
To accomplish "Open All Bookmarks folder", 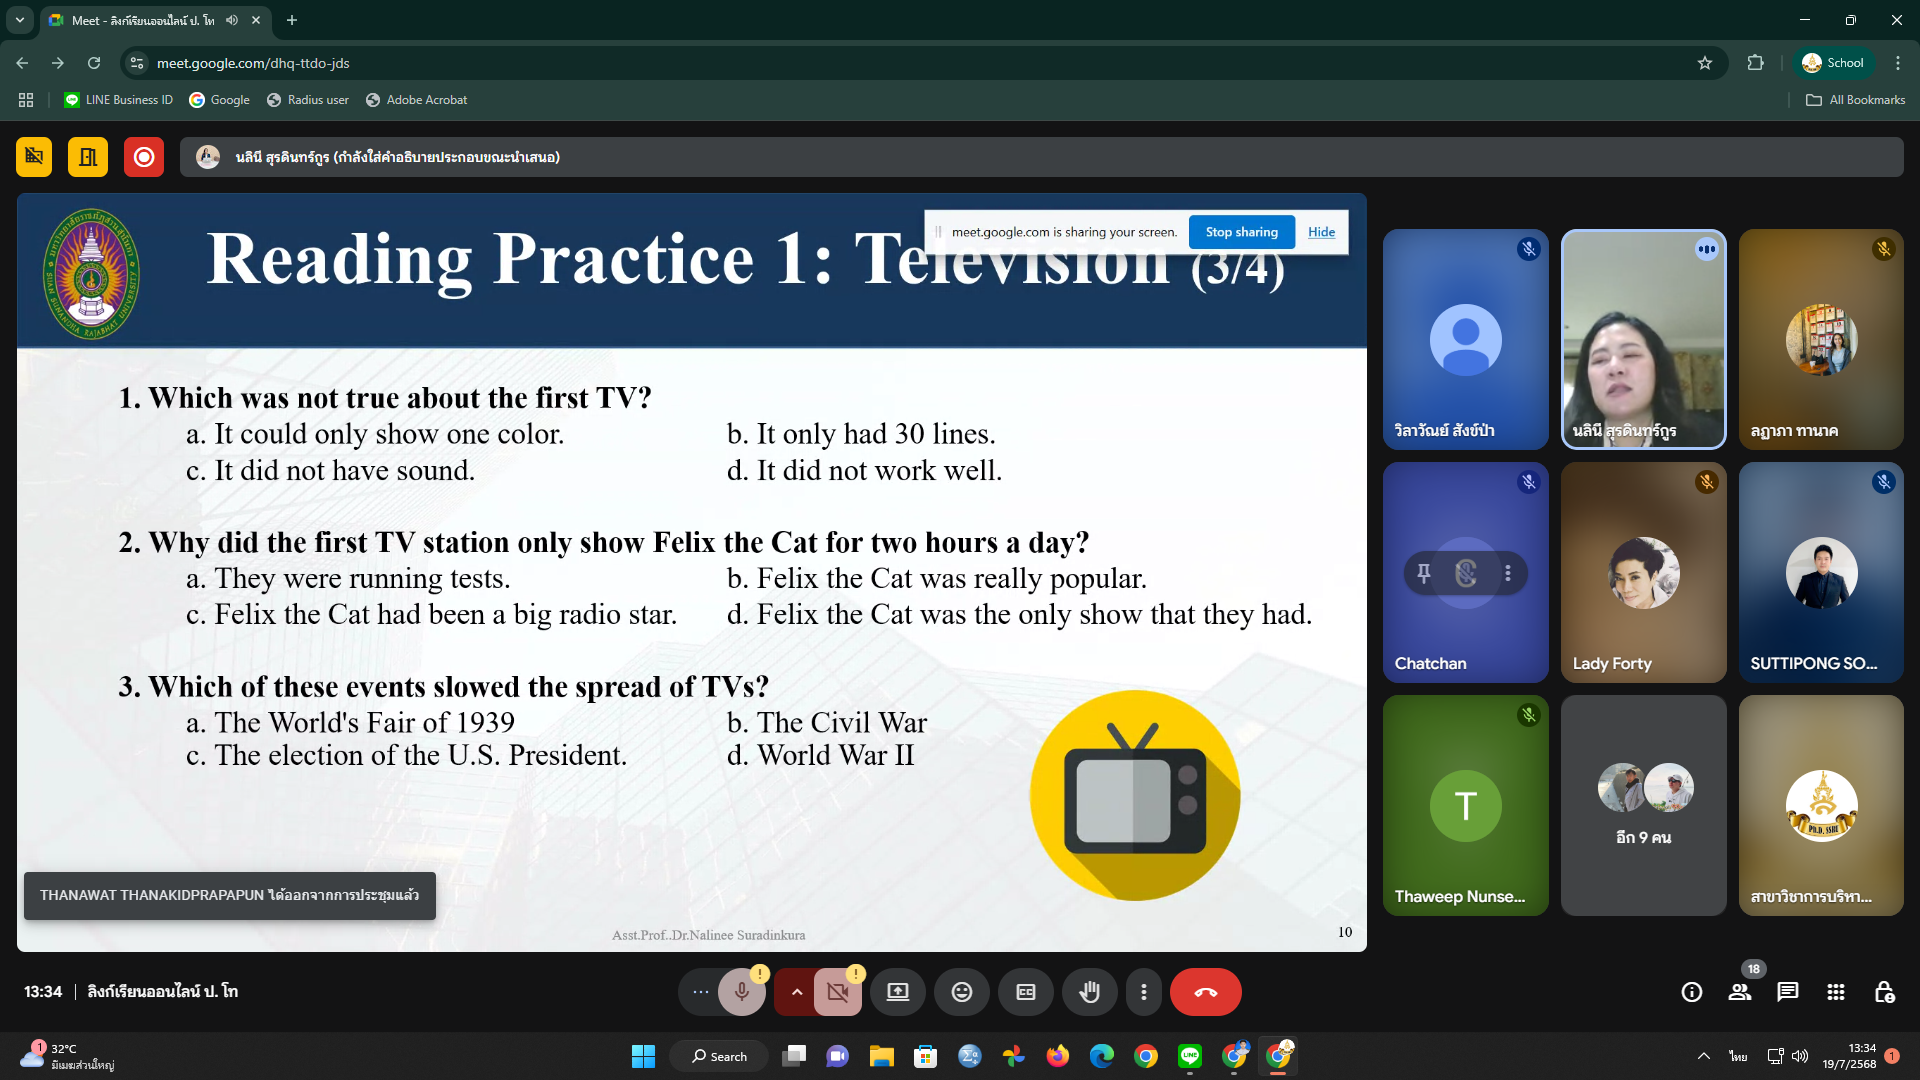I will [1855, 100].
